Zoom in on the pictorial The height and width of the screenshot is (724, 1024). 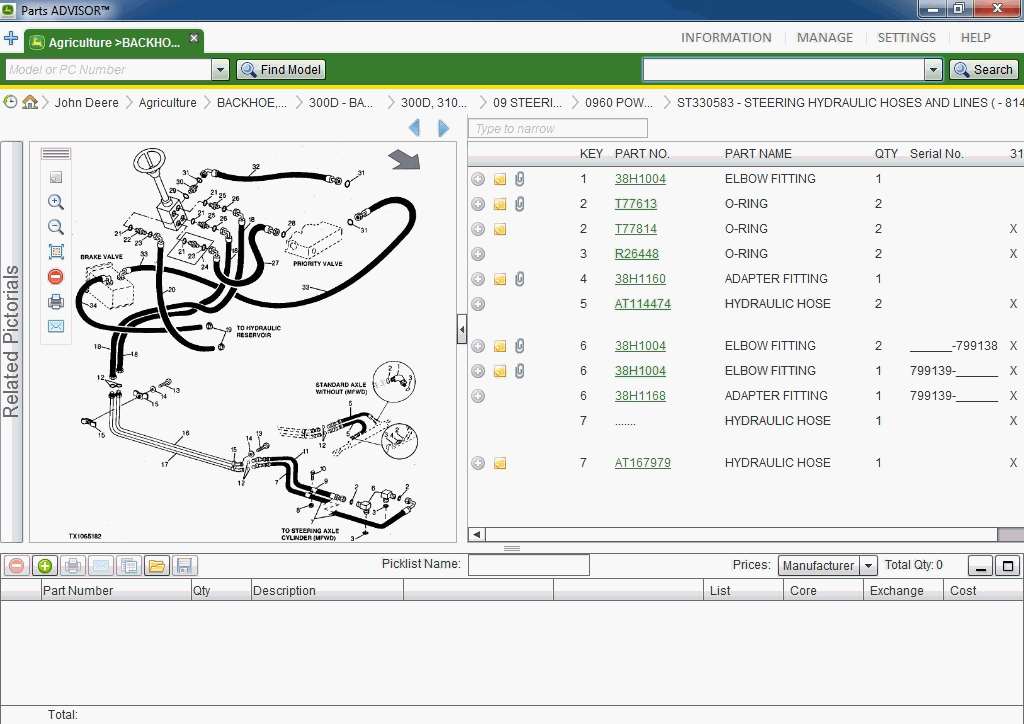point(56,202)
